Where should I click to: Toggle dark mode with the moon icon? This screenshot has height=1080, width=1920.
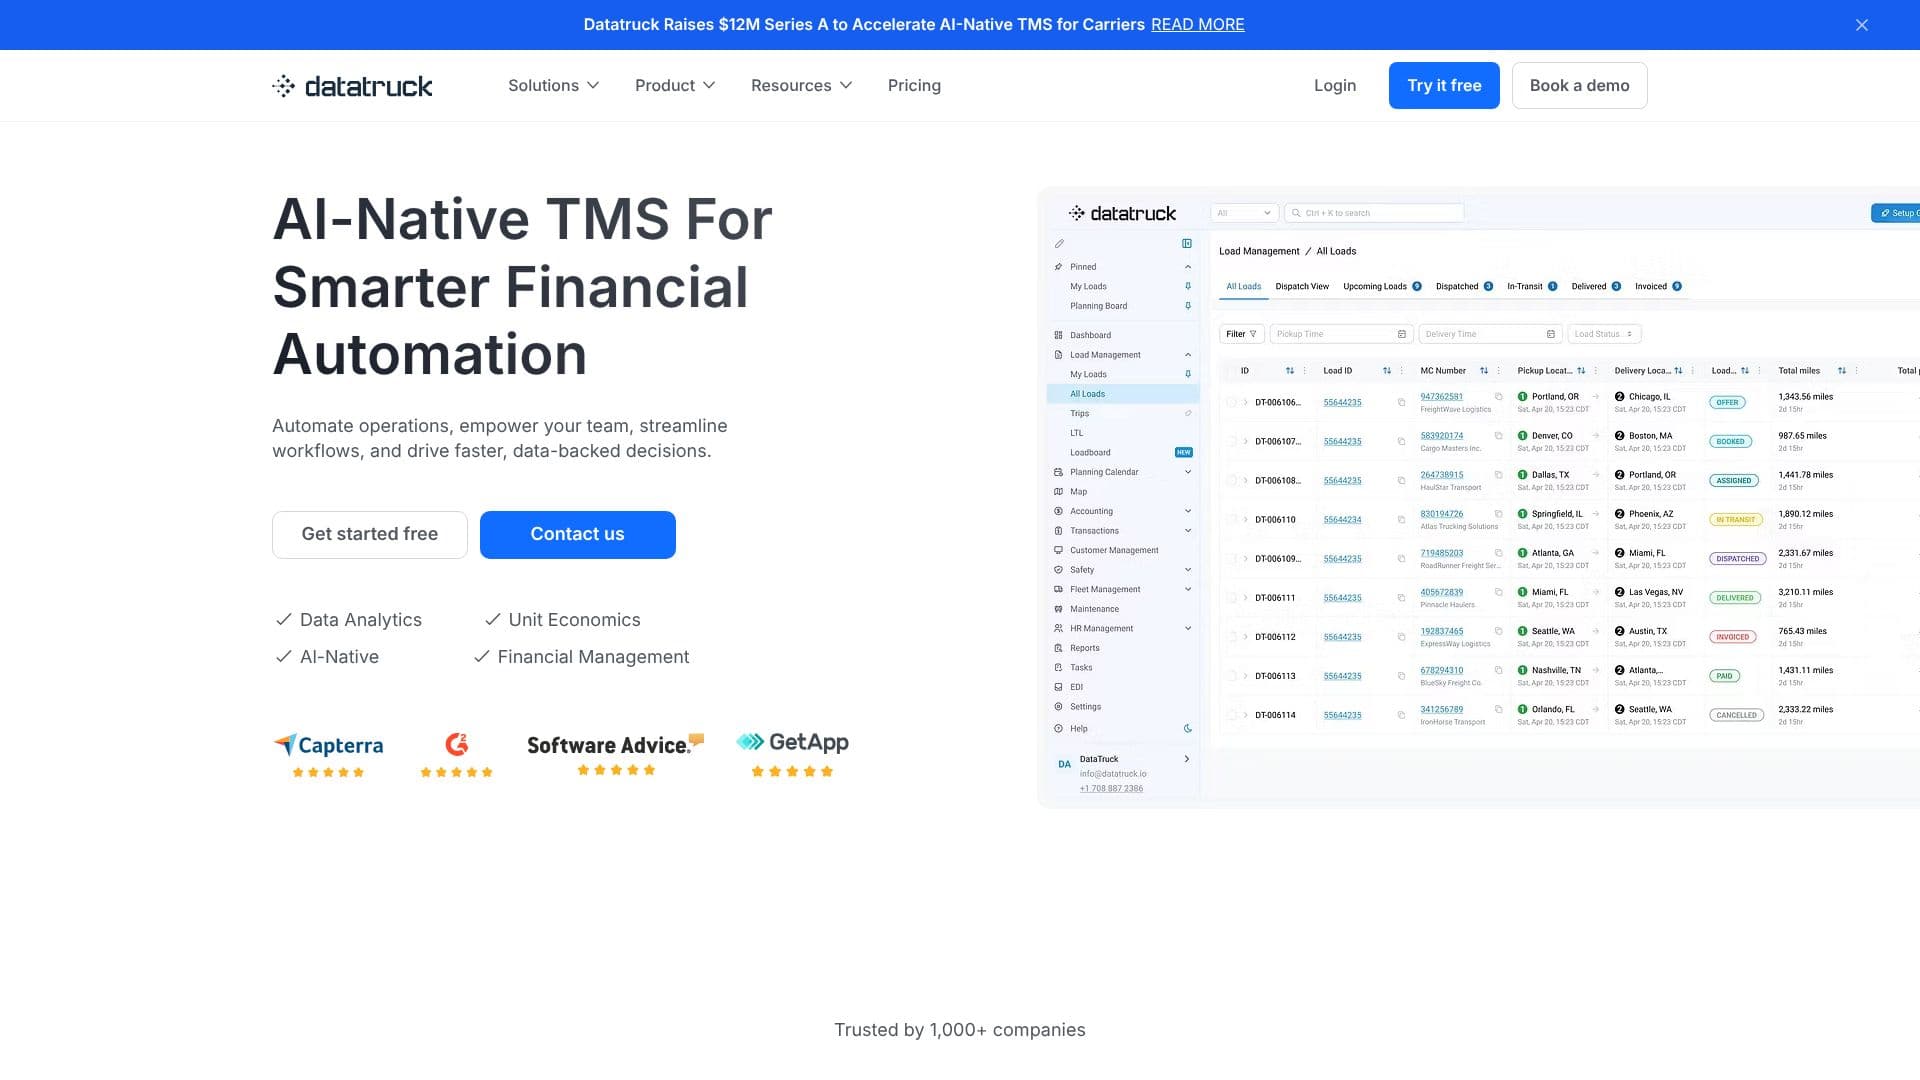click(x=1188, y=729)
